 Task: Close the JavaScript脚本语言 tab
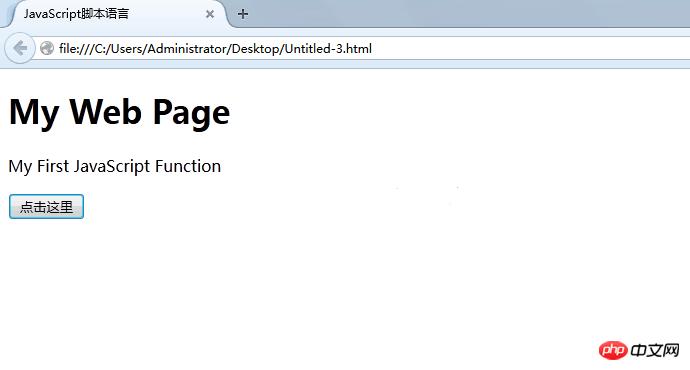click(x=210, y=14)
